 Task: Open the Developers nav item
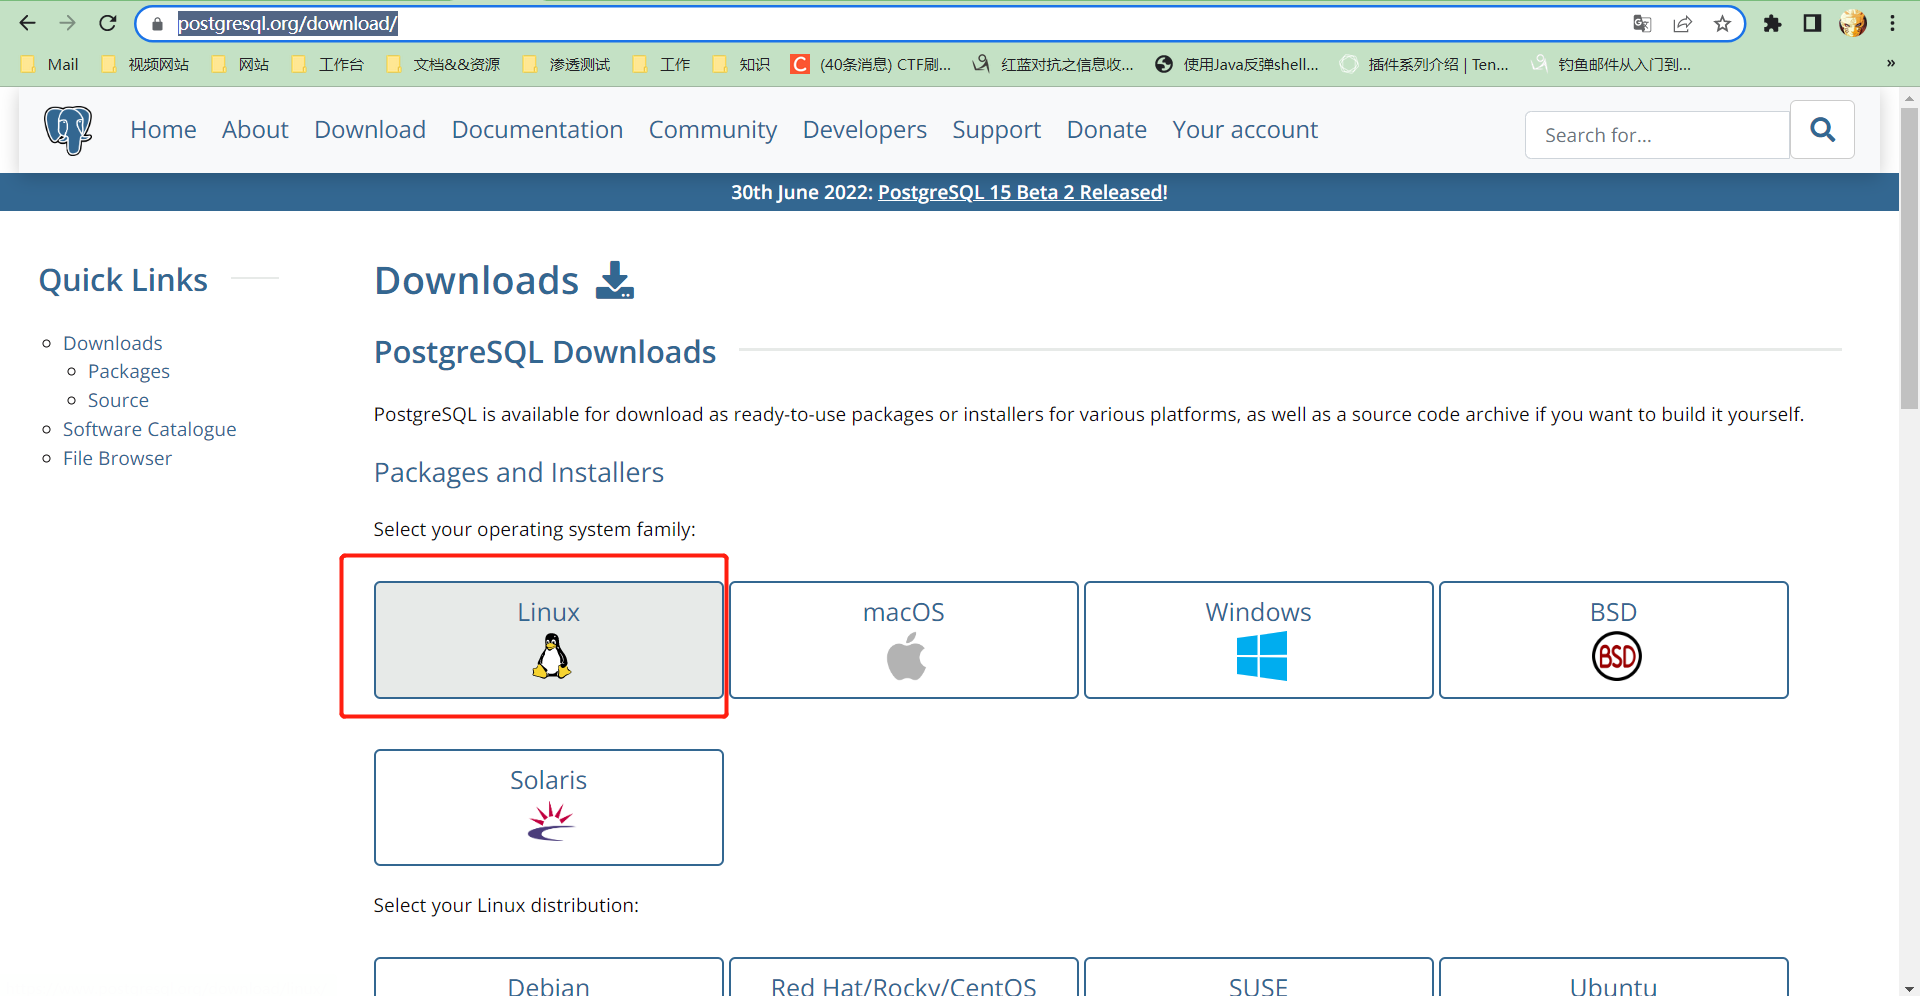[865, 130]
